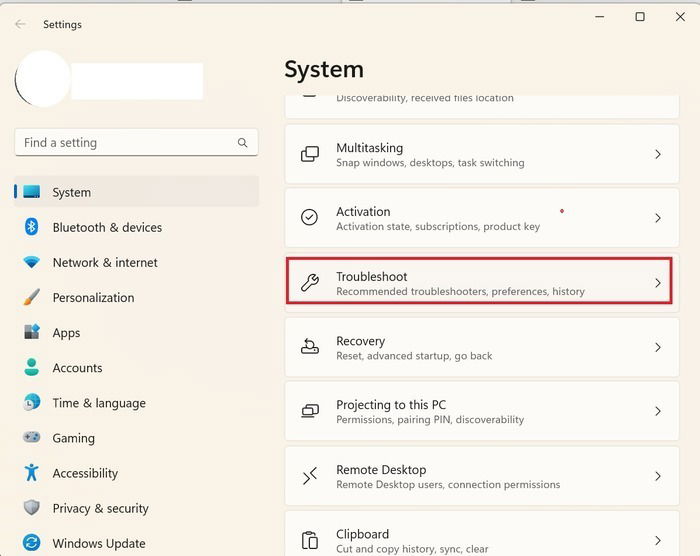Close the Settings window
Viewport: 700px width, 556px height.
click(680, 17)
